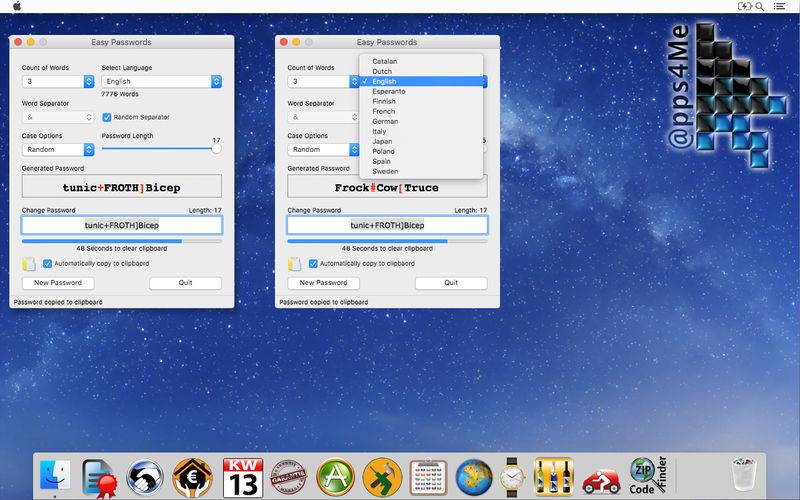Image resolution: width=800 pixels, height=500 pixels.
Task: Click the generated password tunic+FROTH]Bicep box
Action: tap(121, 186)
